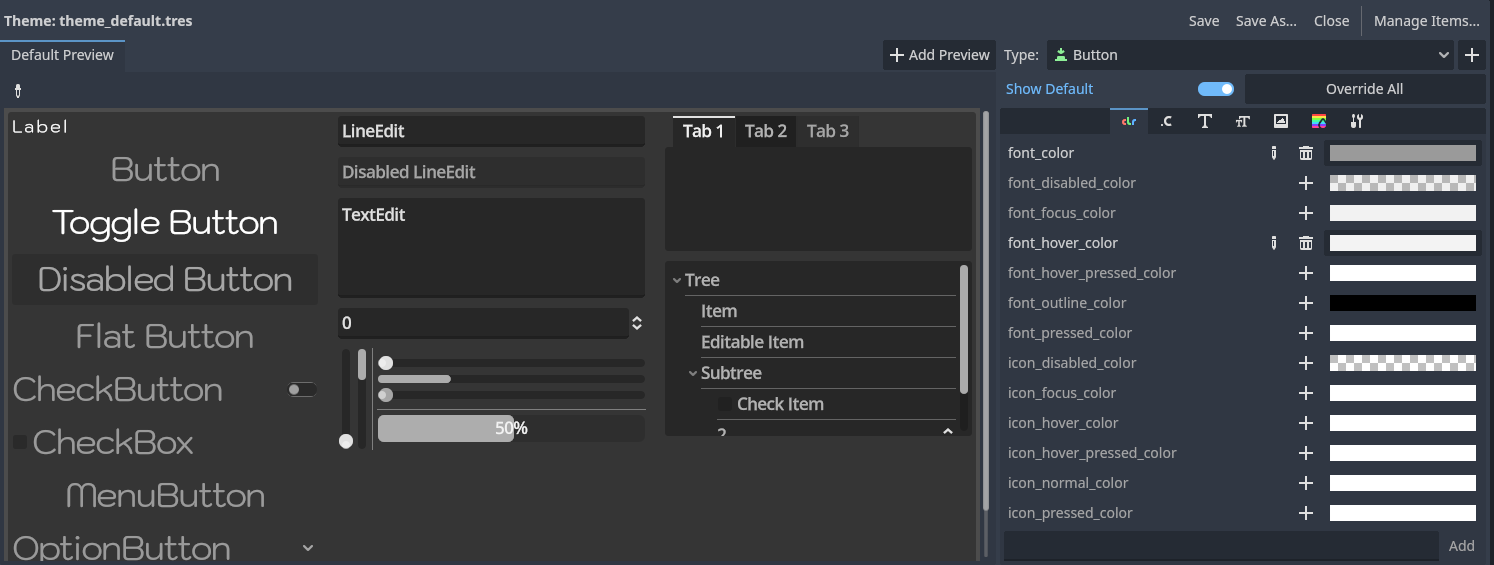The width and height of the screenshot is (1494, 565).
Task: Click the Flat Button in preview
Action: pos(165,336)
